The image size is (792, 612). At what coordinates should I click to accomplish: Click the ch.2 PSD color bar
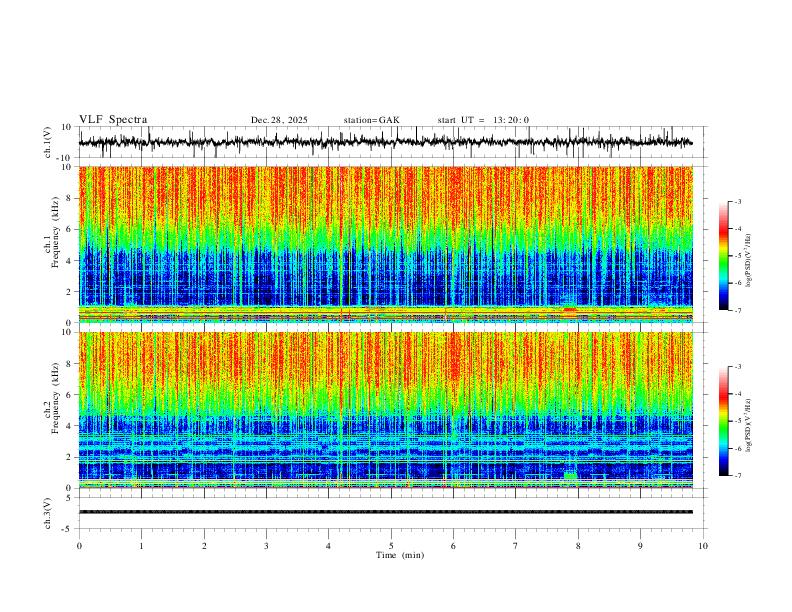724,421
